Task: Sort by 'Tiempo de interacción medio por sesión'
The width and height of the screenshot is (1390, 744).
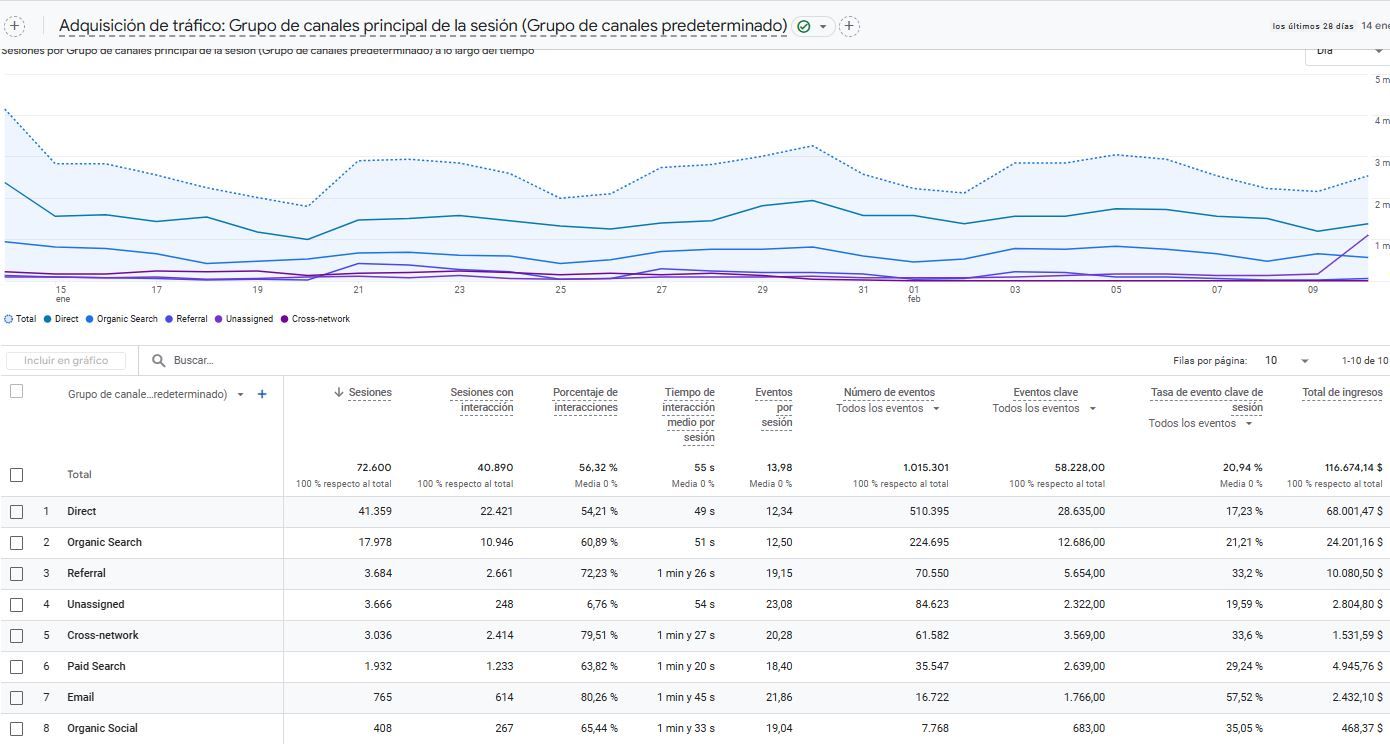Action: coord(688,415)
